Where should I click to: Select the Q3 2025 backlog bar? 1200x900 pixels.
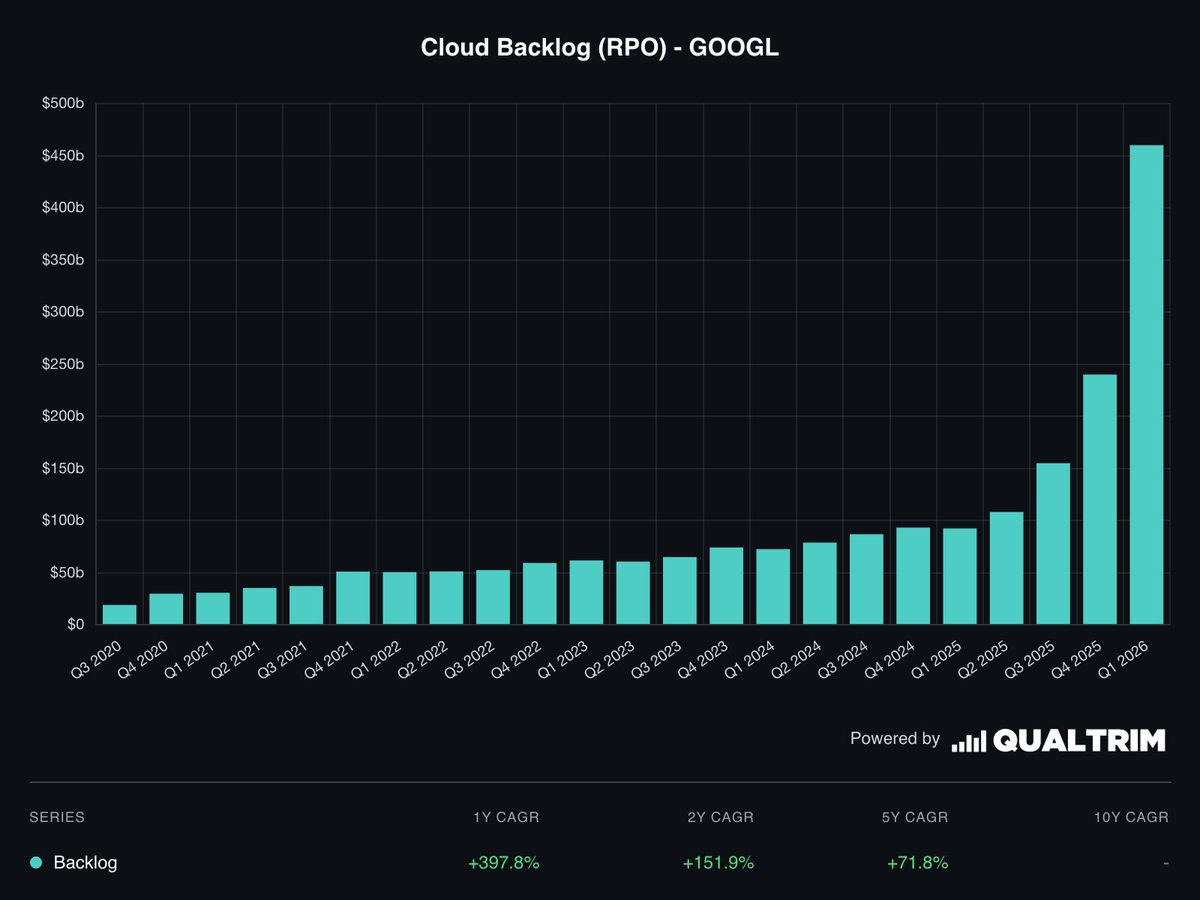click(x=1053, y=544)
